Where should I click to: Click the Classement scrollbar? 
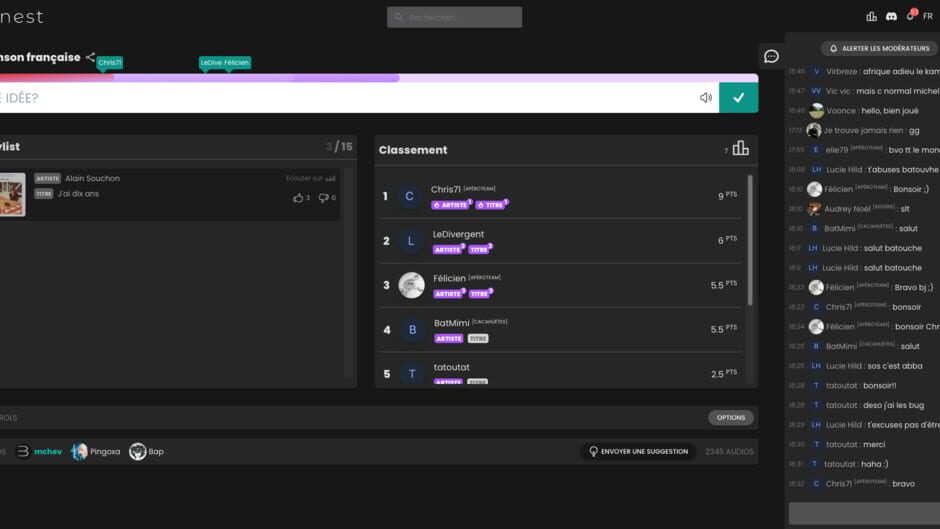pos(749,240)
